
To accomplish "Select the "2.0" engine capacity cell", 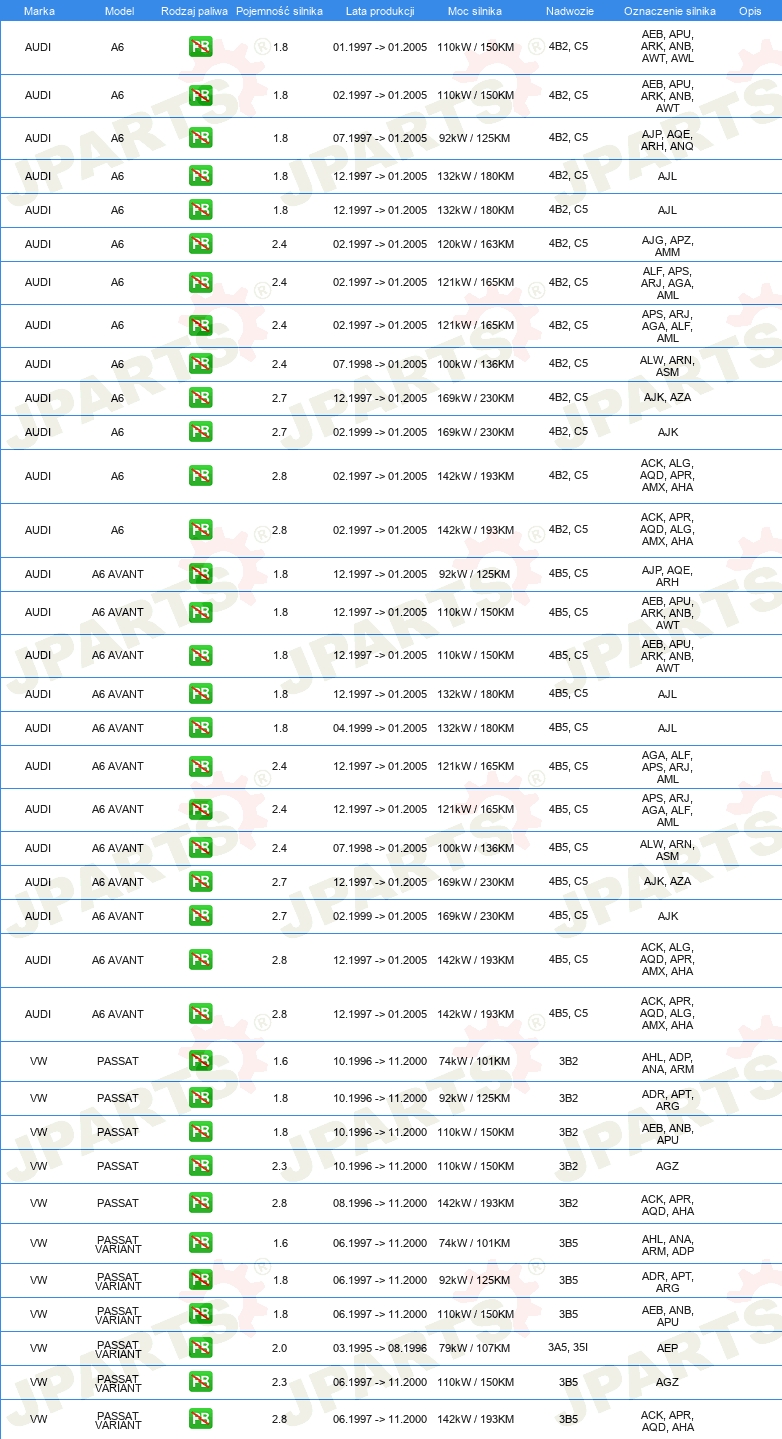I will tap(279, 1348).
